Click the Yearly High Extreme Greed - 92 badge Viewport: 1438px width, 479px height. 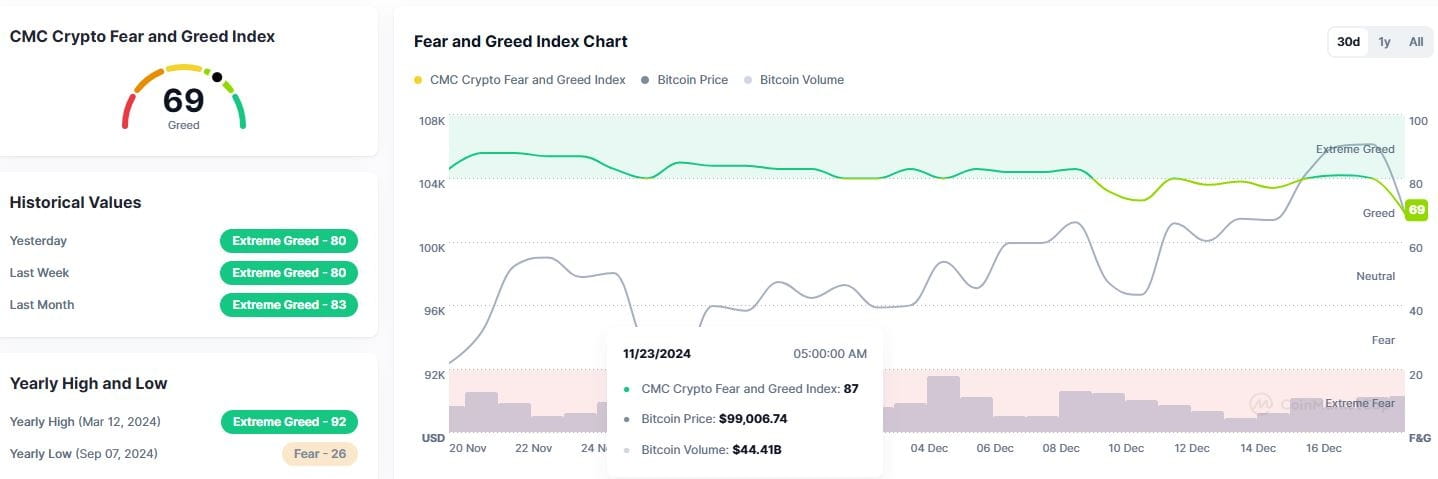pos(289,422)
